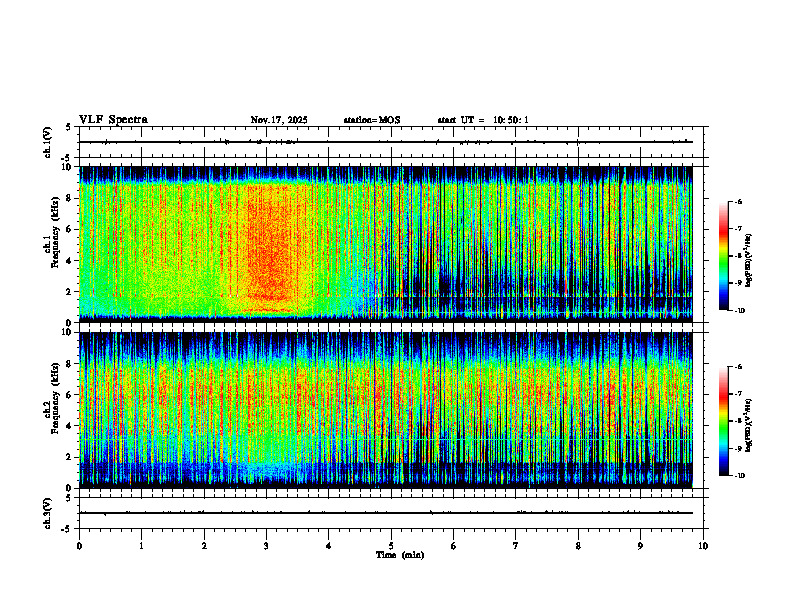
Task: Click the "-10" label on ch.2 color bar
Action: pos(740,476)
